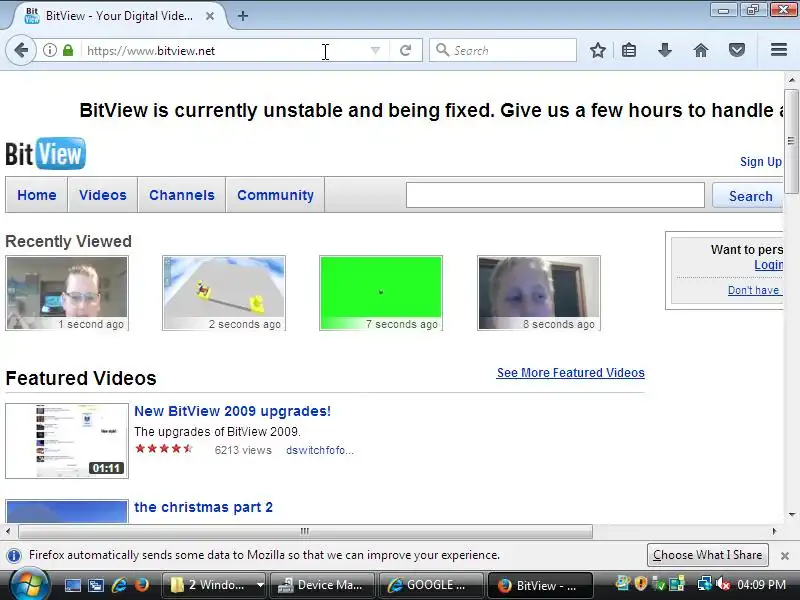Open the New BitView 2009 upgrades thumbnail
This screenshot has width=800, height=600.
pyautogui.click(x=67, y=441)
